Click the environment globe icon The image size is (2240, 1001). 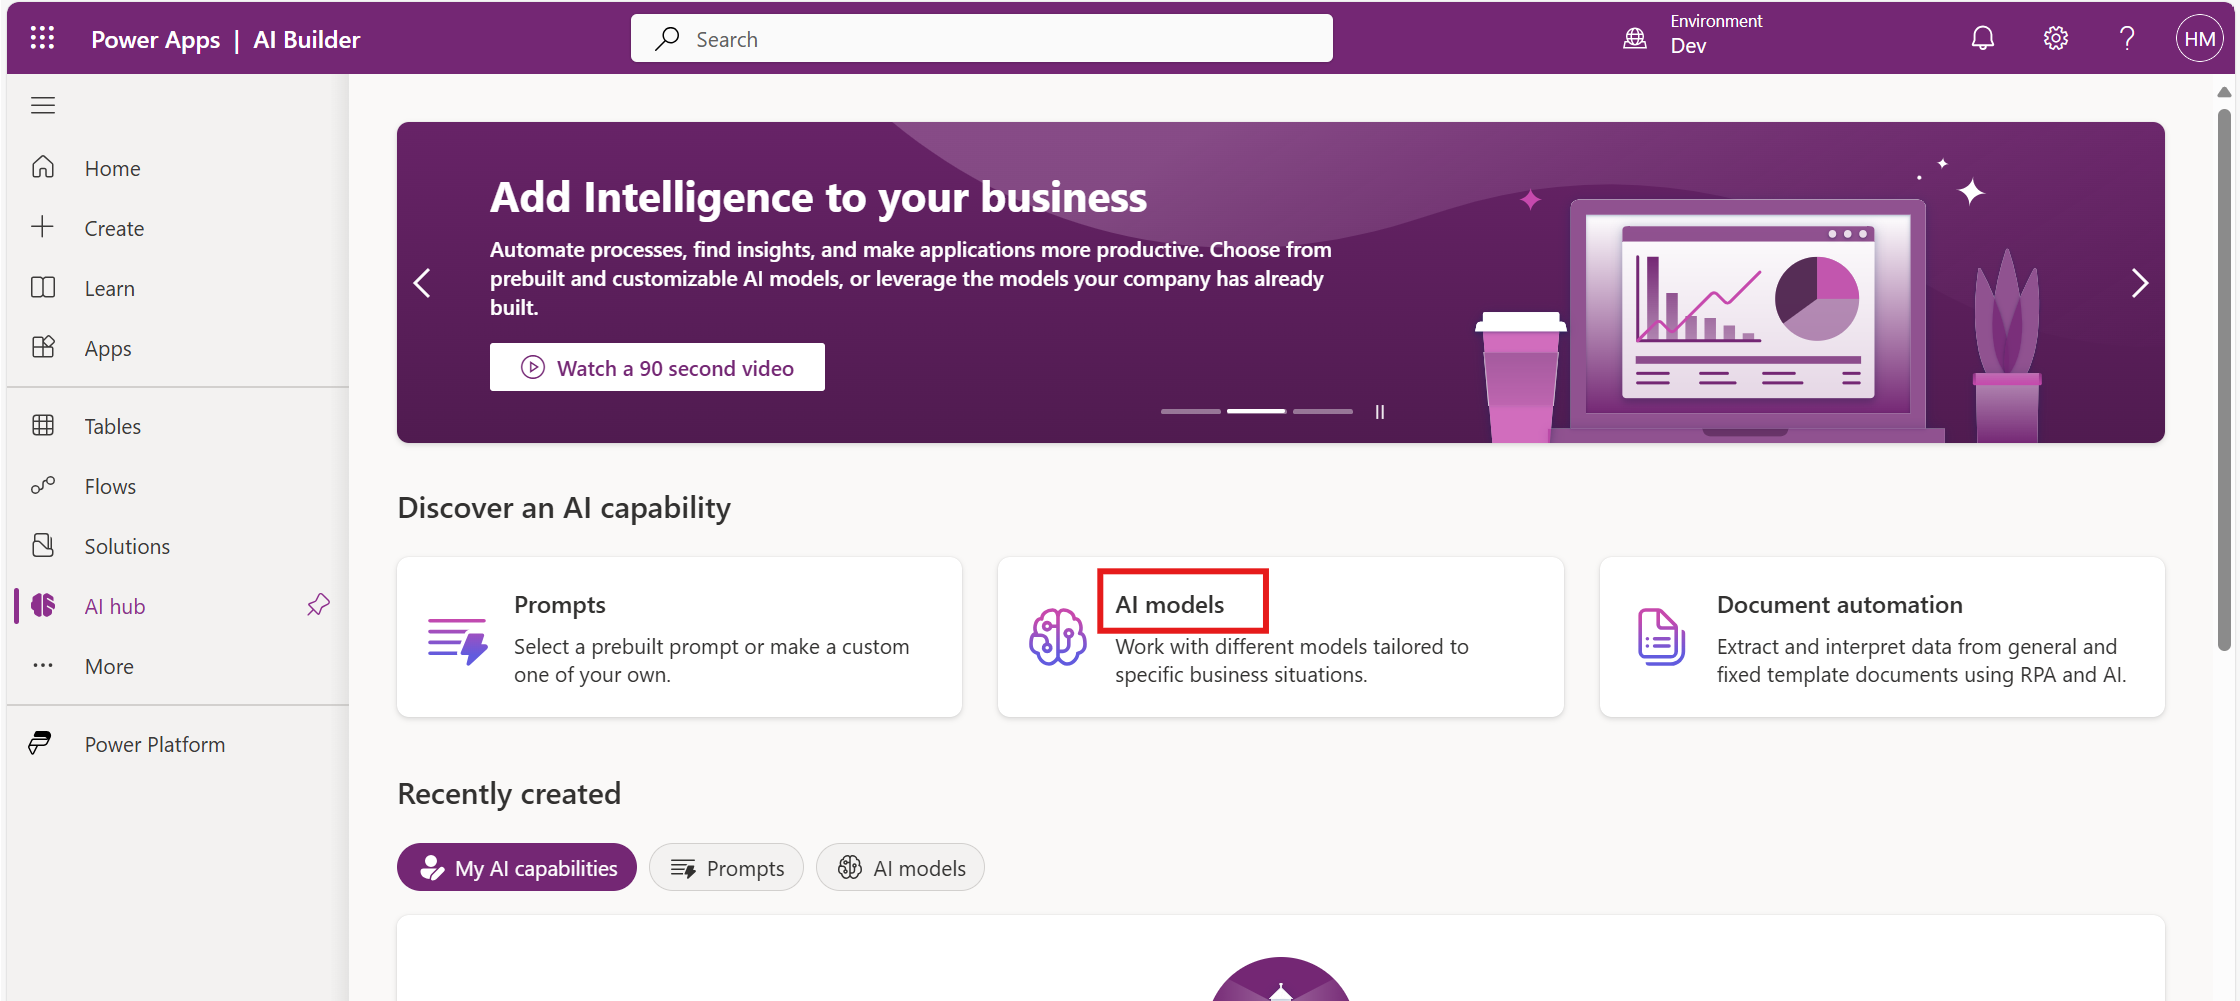click(1635, 39)
